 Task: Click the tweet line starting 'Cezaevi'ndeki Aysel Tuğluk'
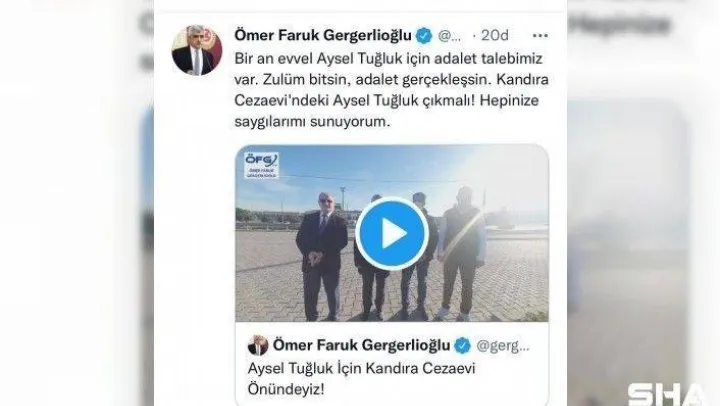386,101
